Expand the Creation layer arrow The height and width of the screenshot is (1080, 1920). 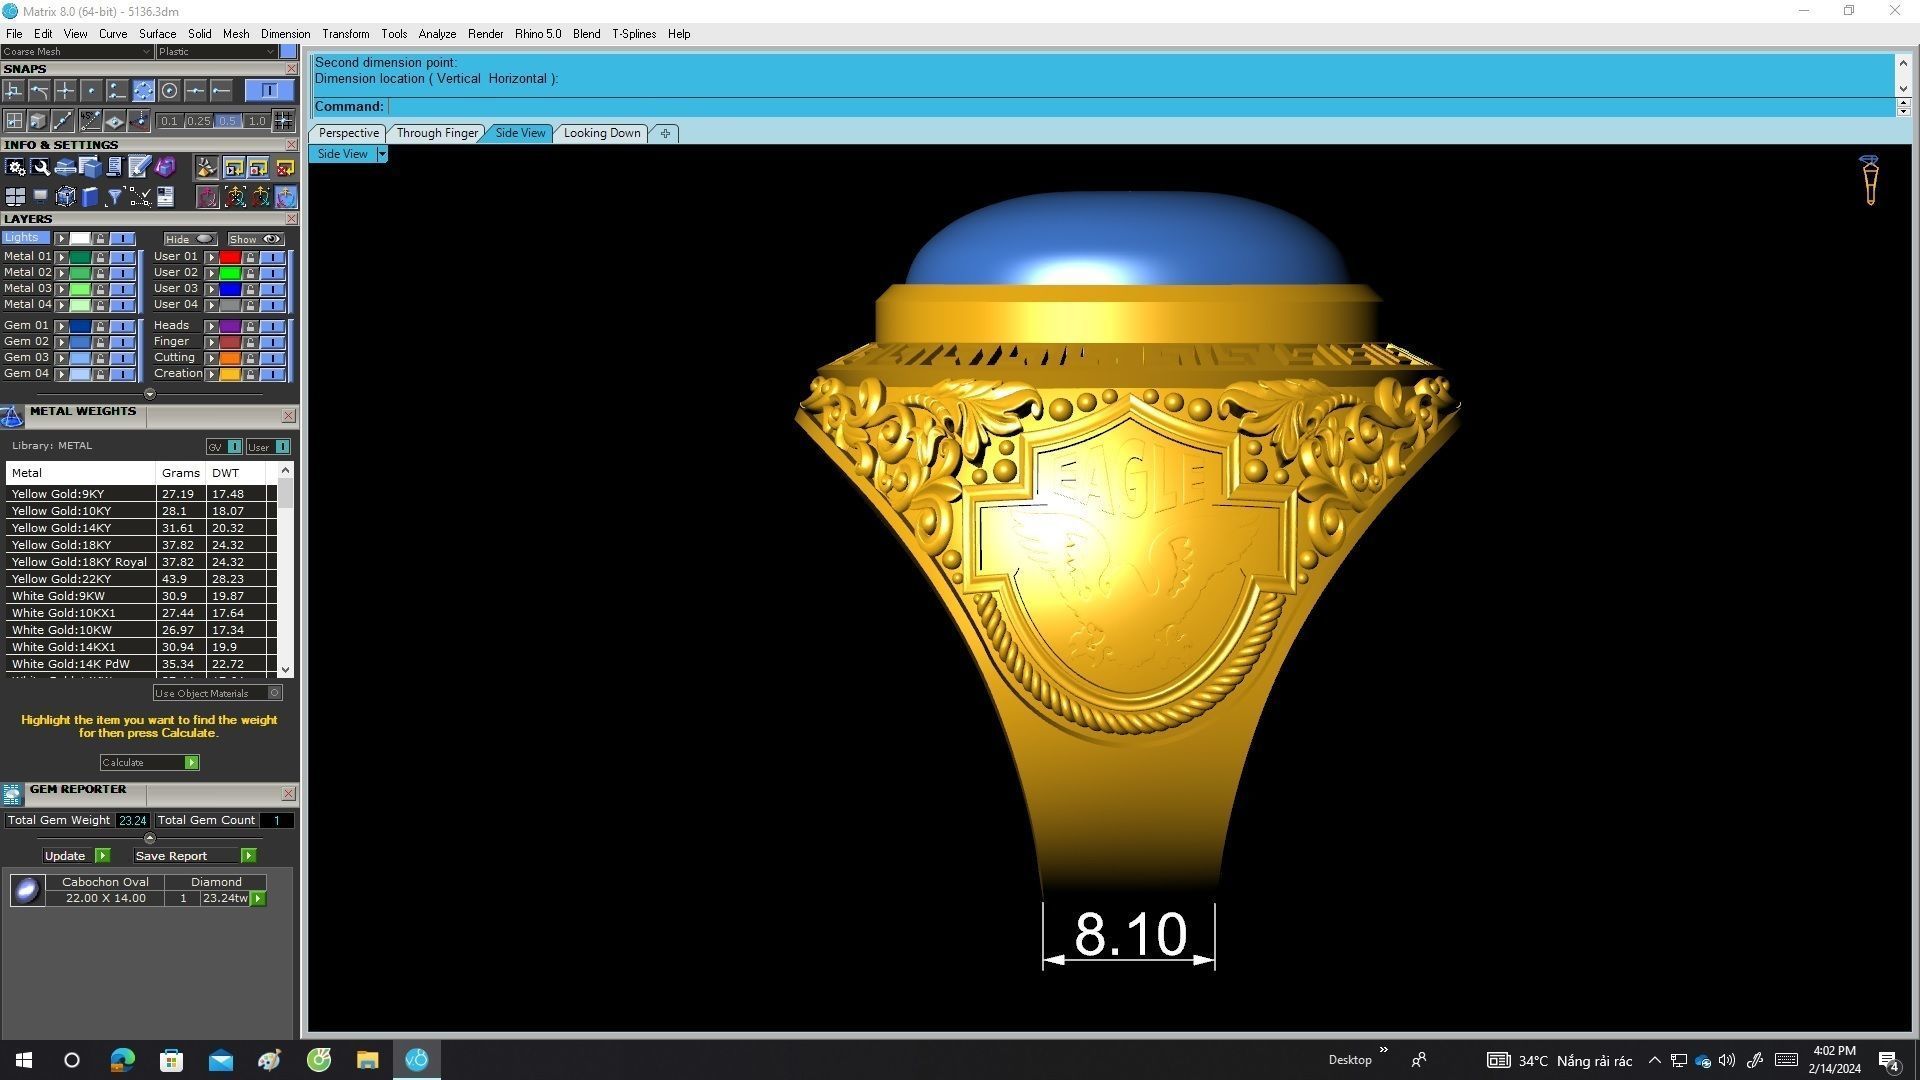[211, 374]
